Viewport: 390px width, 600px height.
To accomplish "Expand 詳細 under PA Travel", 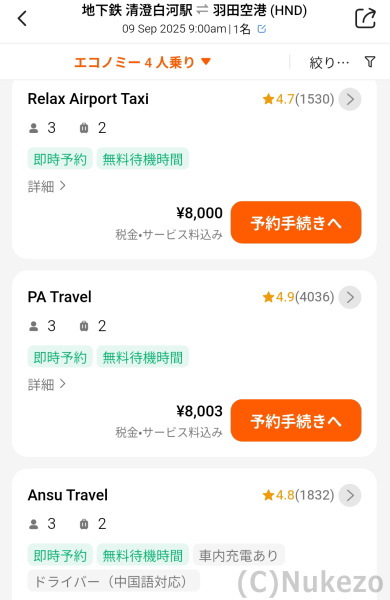I will tap(47, 384).
